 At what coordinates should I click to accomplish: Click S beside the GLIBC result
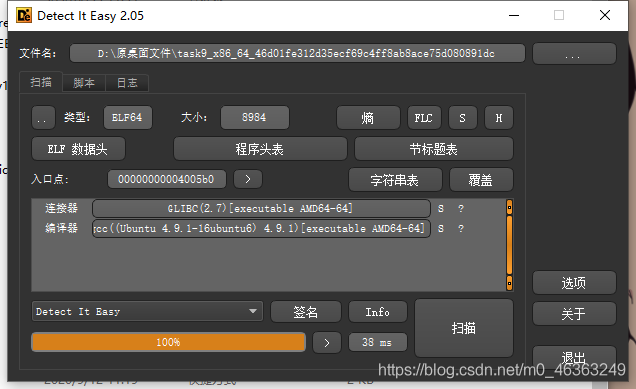pos(441,208)
